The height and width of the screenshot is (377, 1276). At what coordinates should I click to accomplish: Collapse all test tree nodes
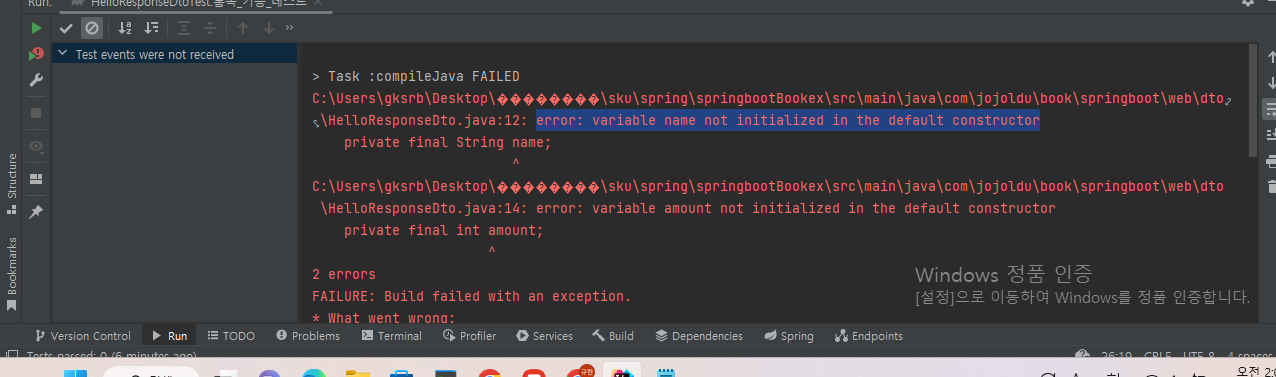[210, 28]
